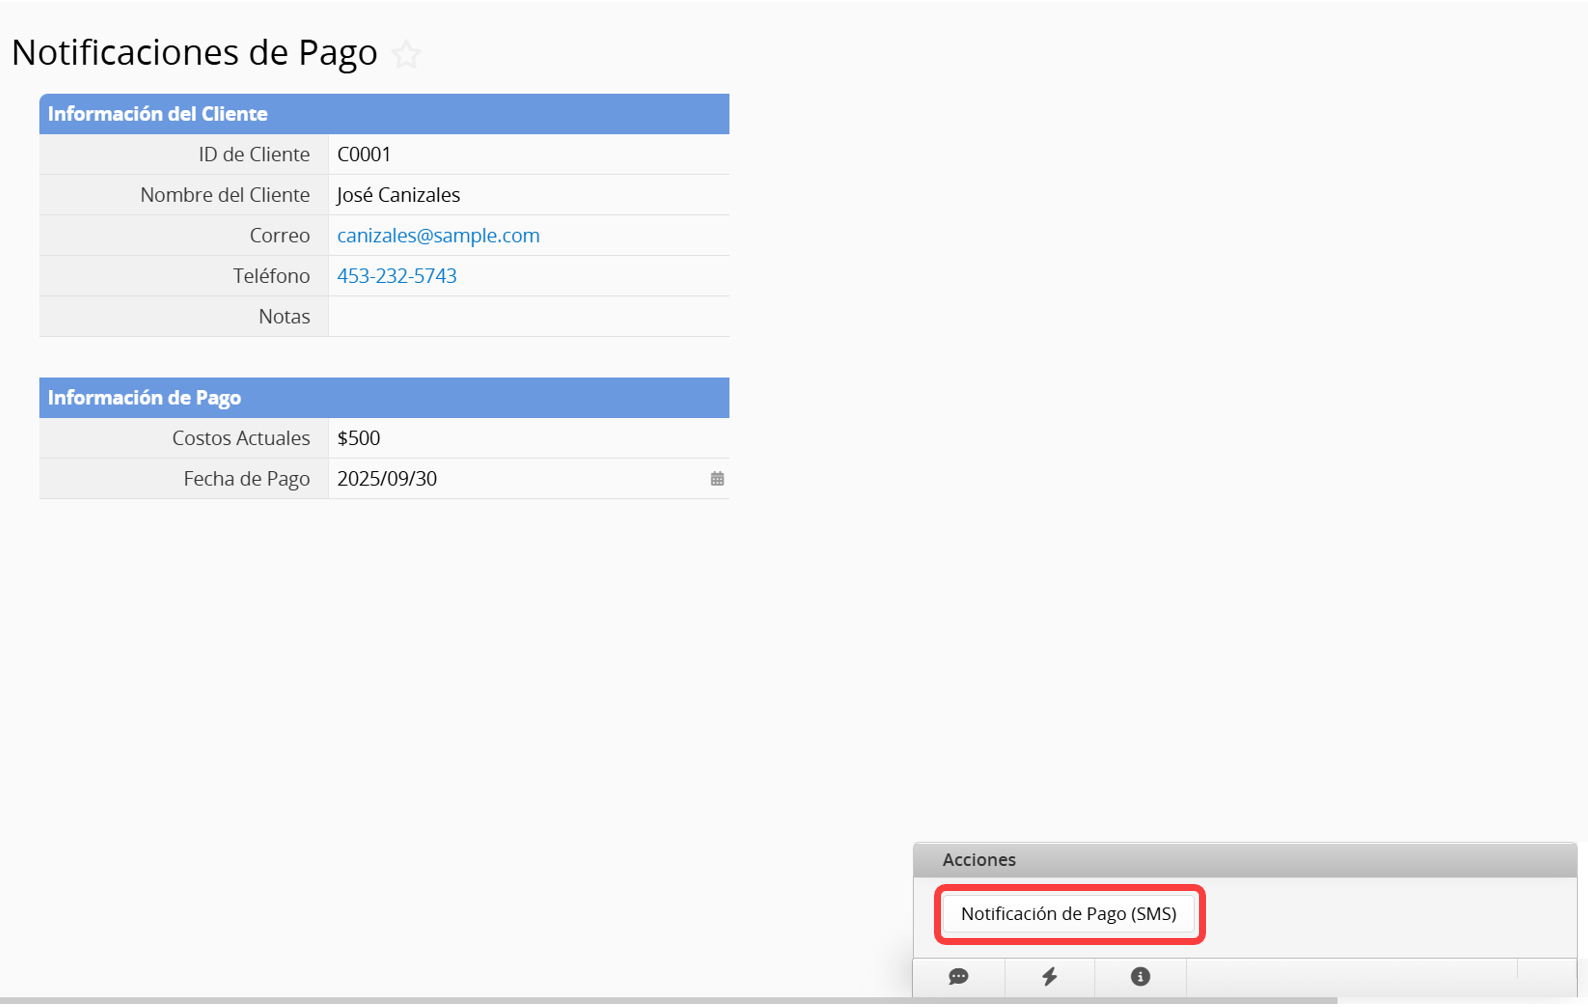Viewport: 1588px width, 1007px height.
Task: Click the Teléfono field label
Action: click(271, 276)
